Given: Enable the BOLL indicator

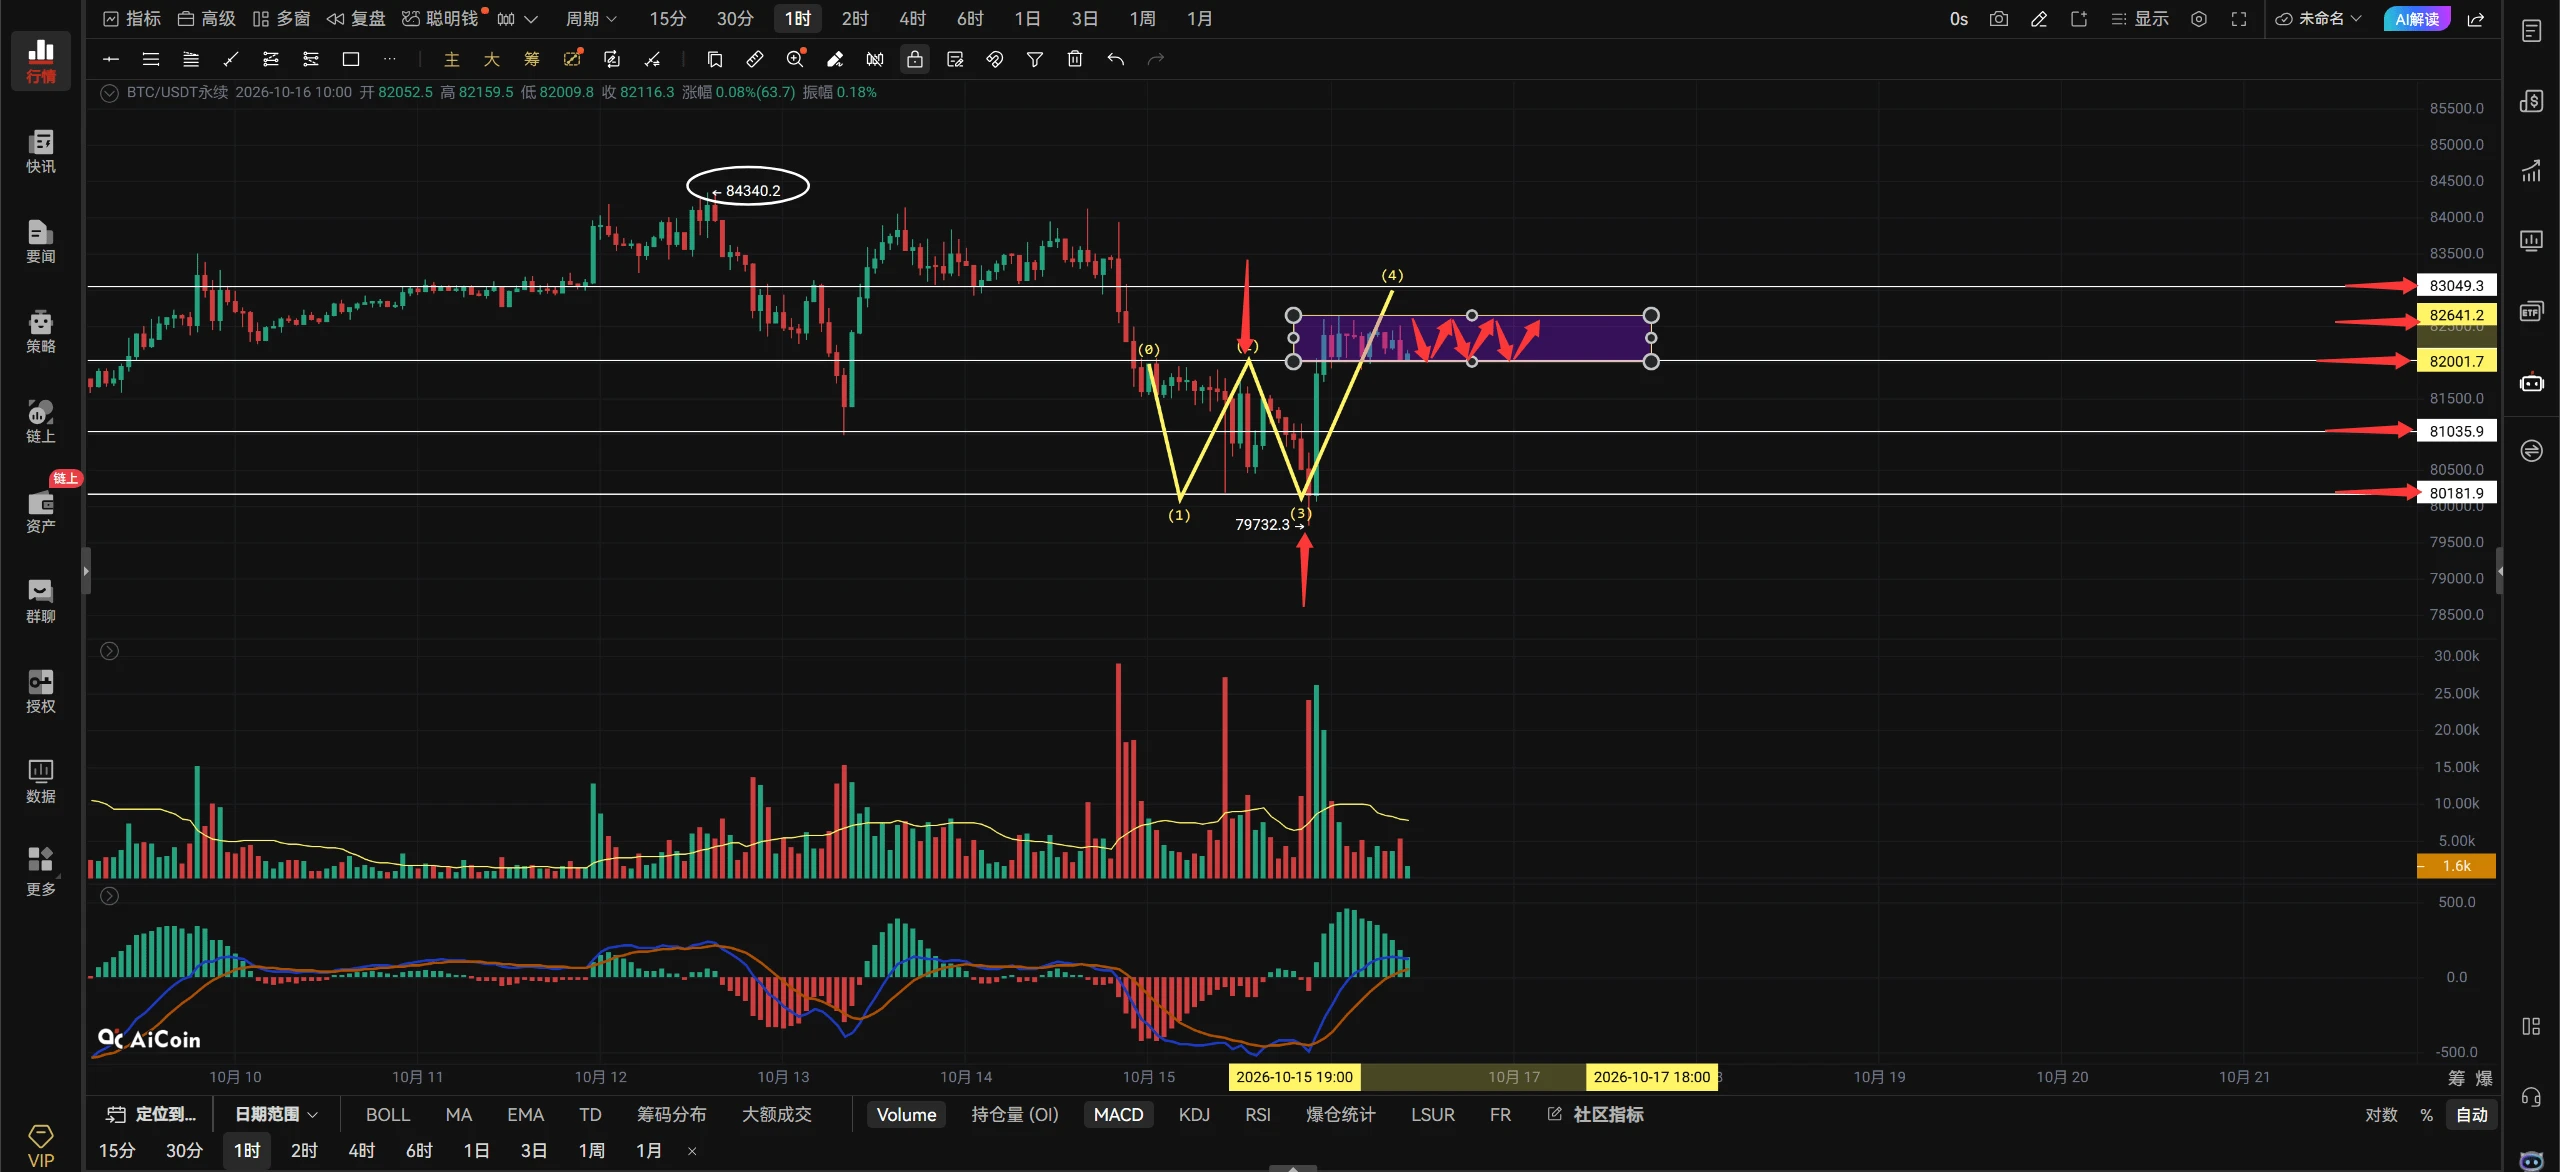Looking at the screenshot, I should 388,1114.
